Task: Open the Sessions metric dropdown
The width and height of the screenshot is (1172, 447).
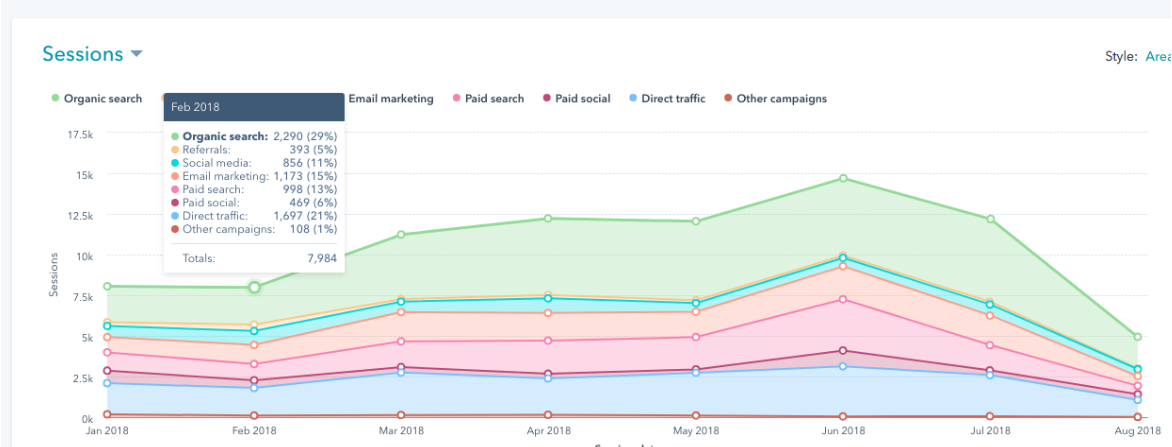Action: (x=92, y=54)
